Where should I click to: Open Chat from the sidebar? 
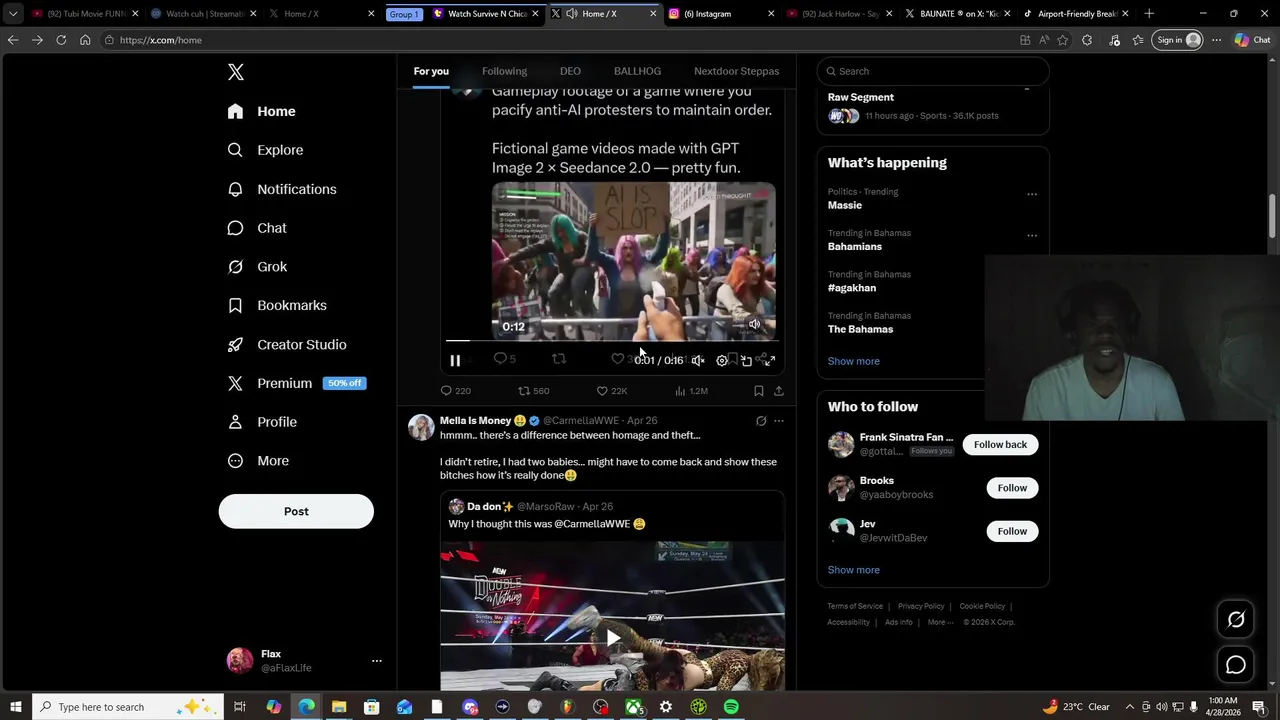click(257, 228)
